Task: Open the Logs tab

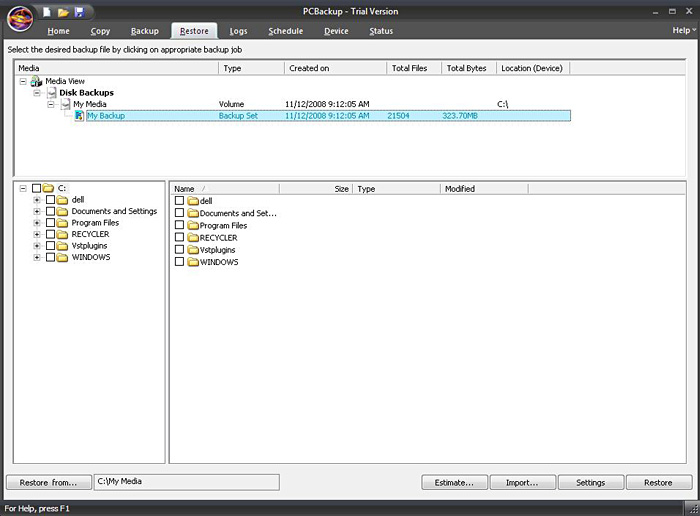Action: click(238, 31)
